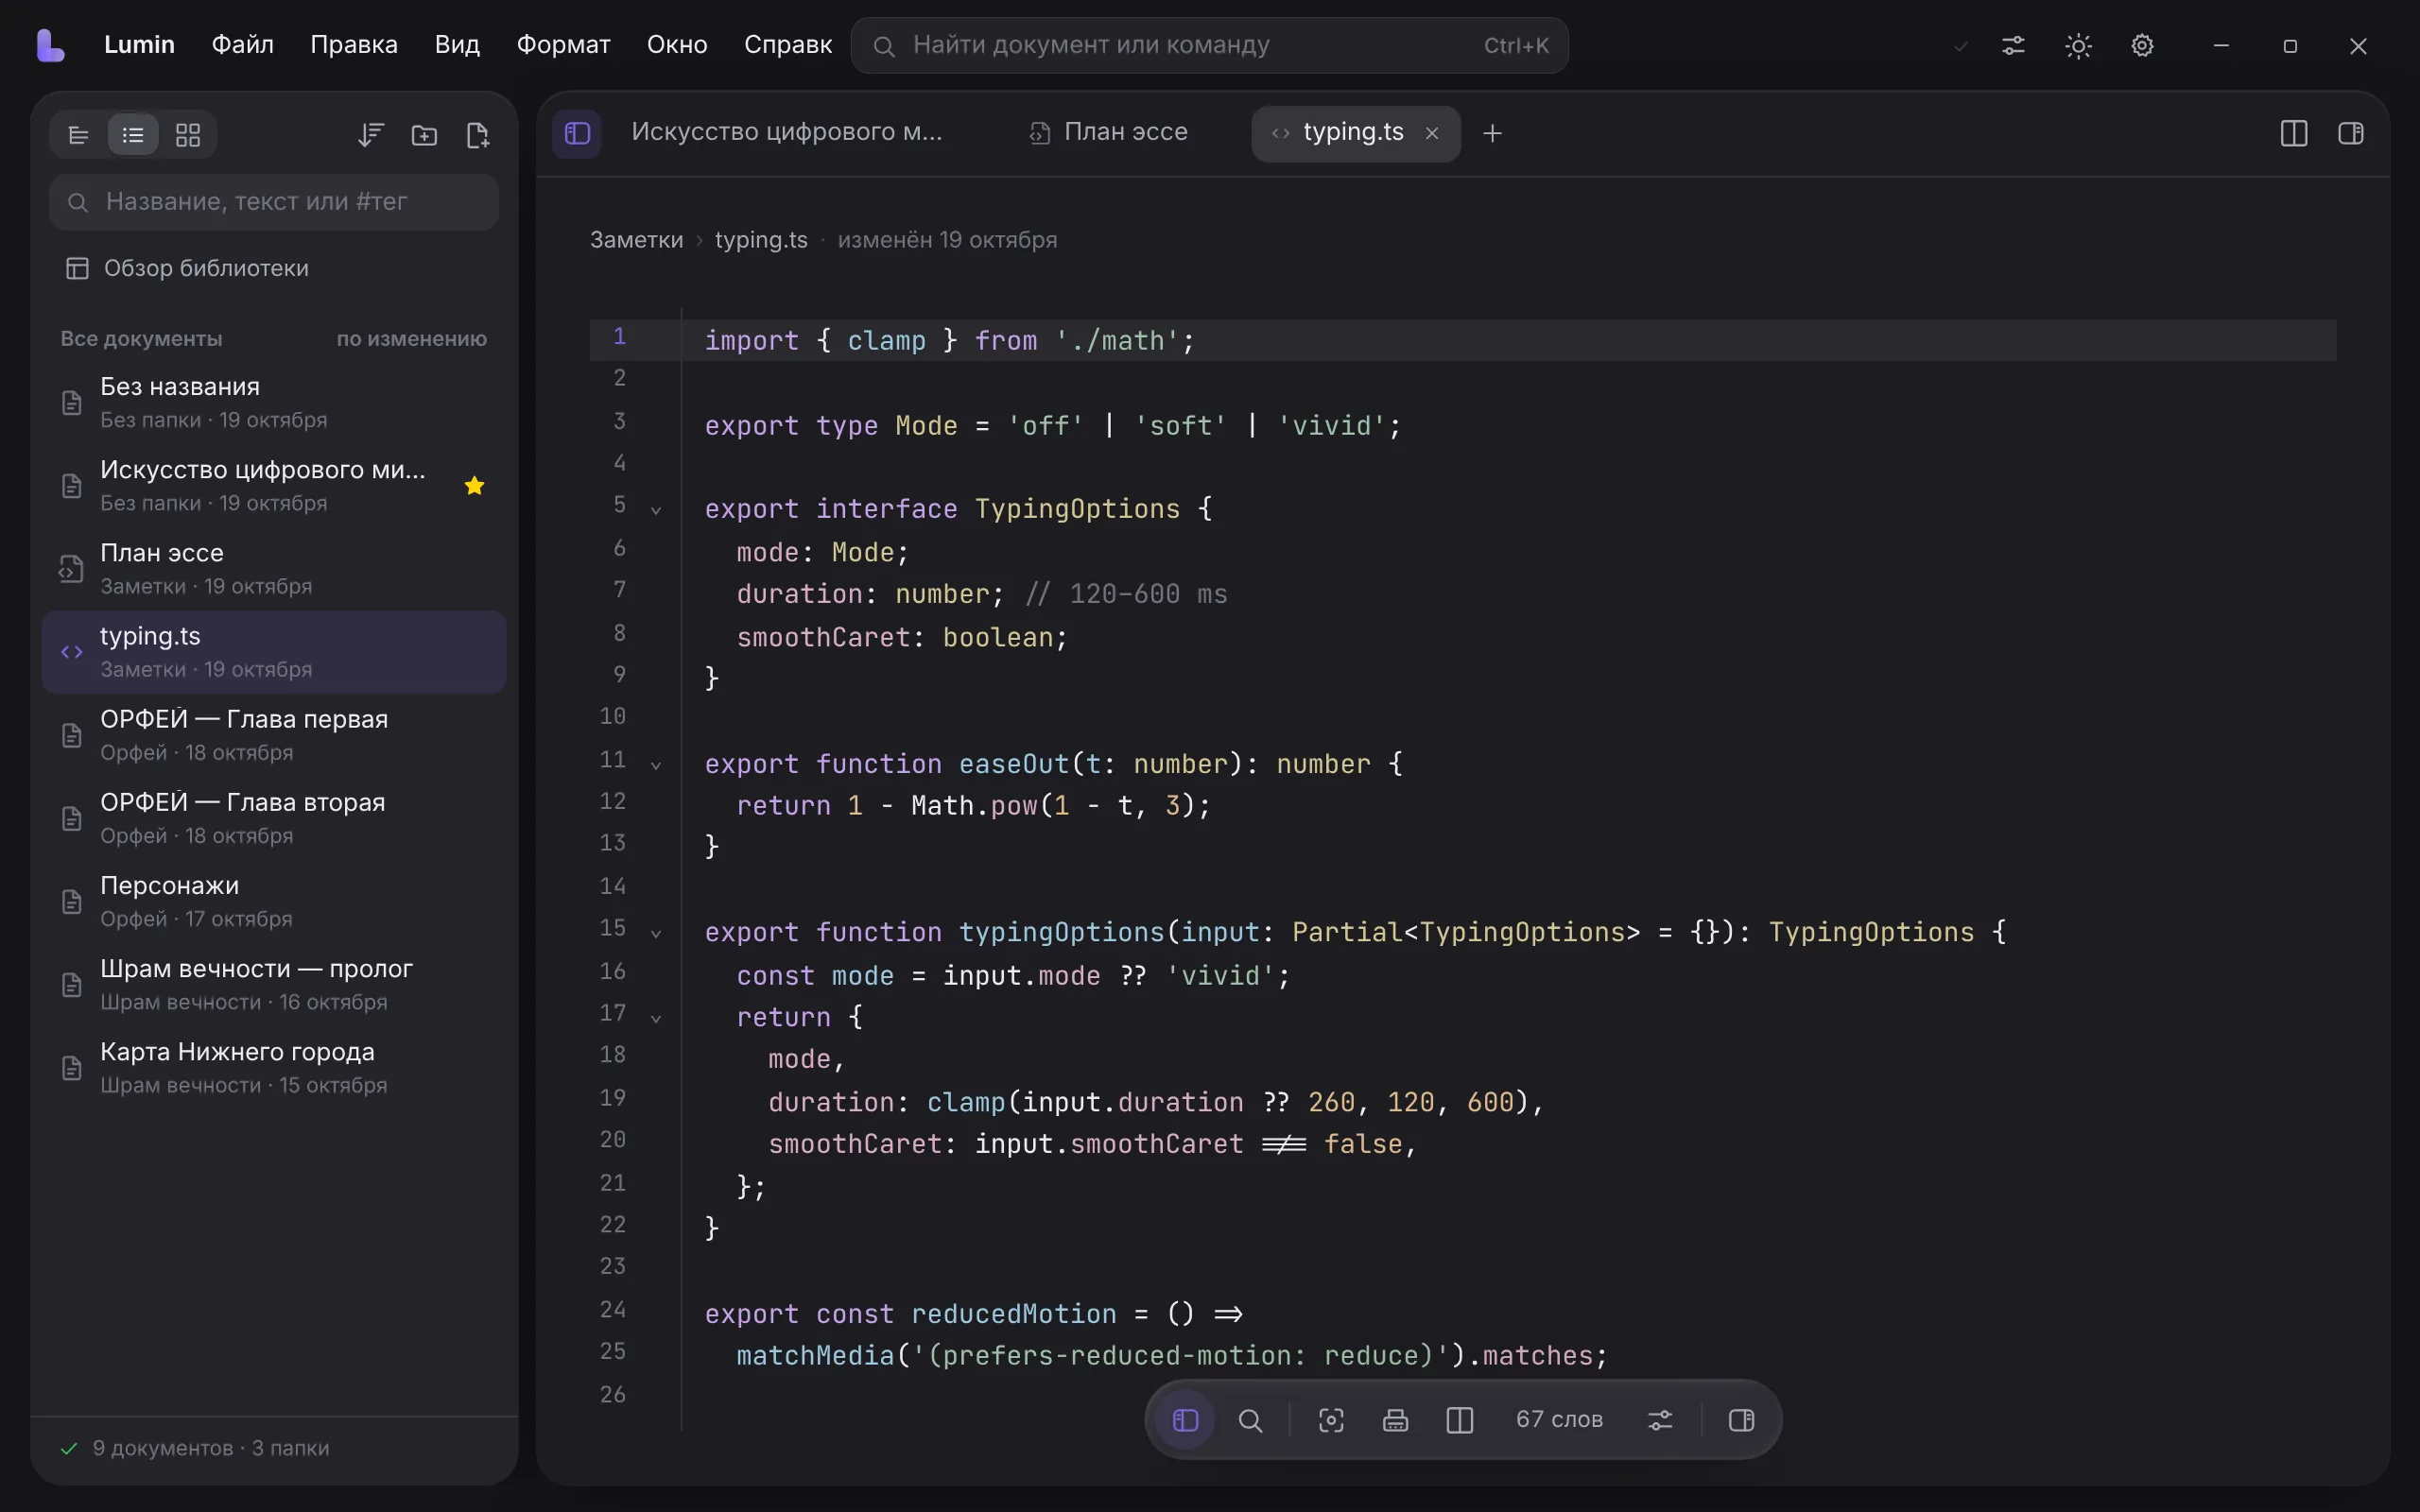This screenshot has height=1512, width=2420.
Task: Open editor options sliders in bottom toolbar
Action: (1660, 1420)
